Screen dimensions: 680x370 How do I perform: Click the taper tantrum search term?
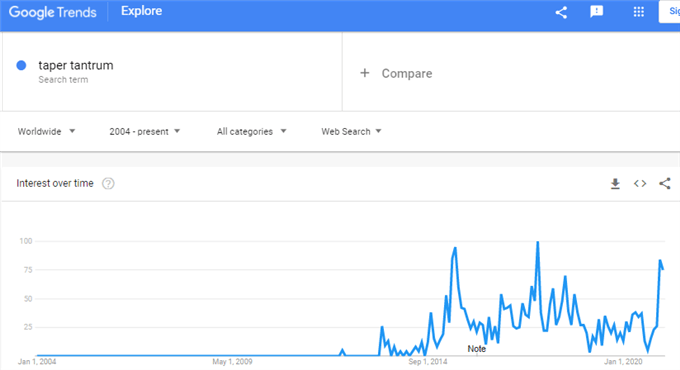[x=76, y=65]
